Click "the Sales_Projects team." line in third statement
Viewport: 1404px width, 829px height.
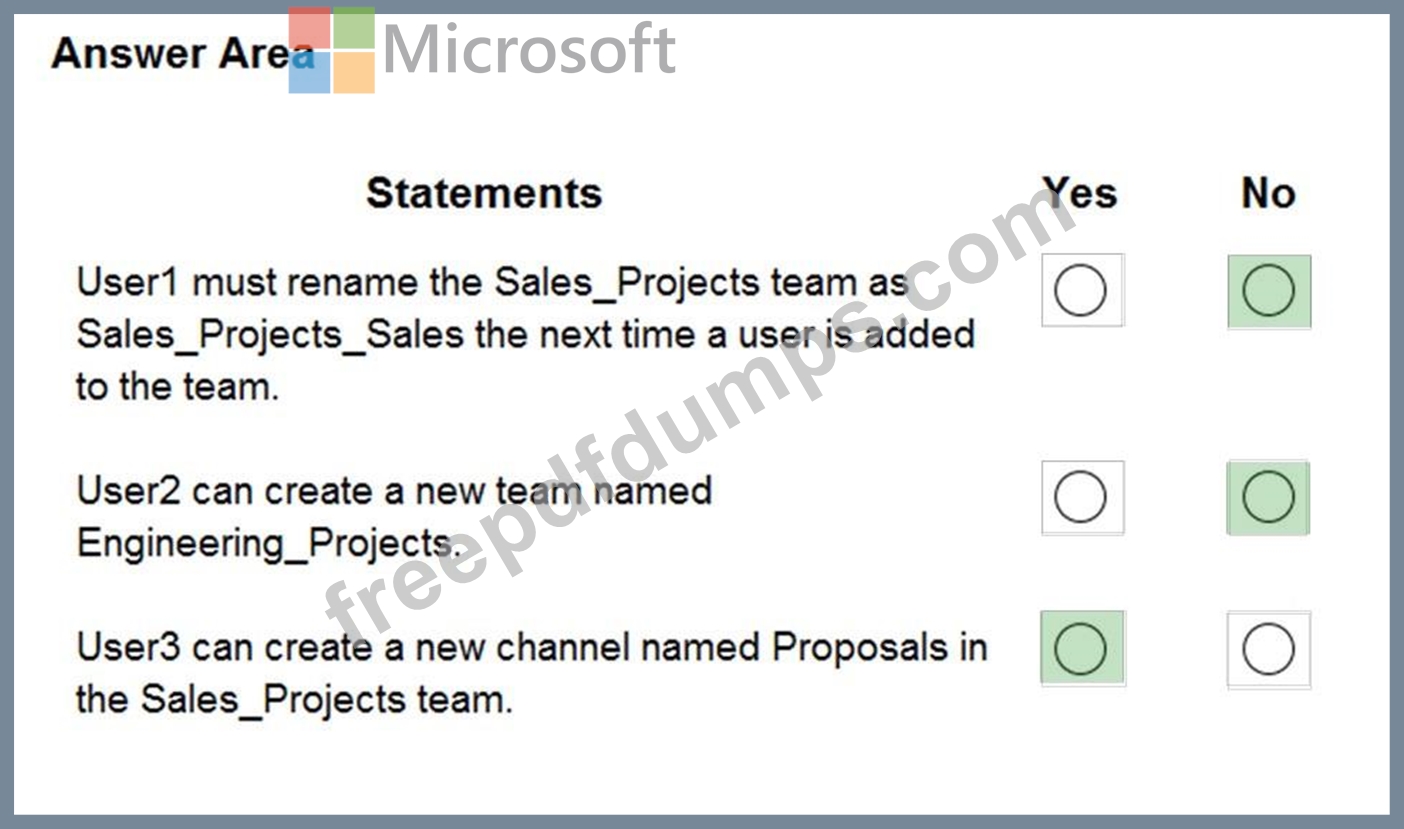(x=294, y=699)
